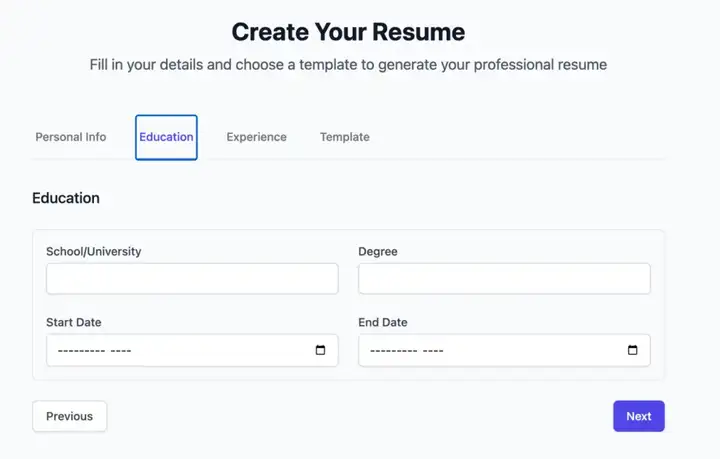The image size is (720, 459).
Task: Click the End Date label
Action: [383, 322]
